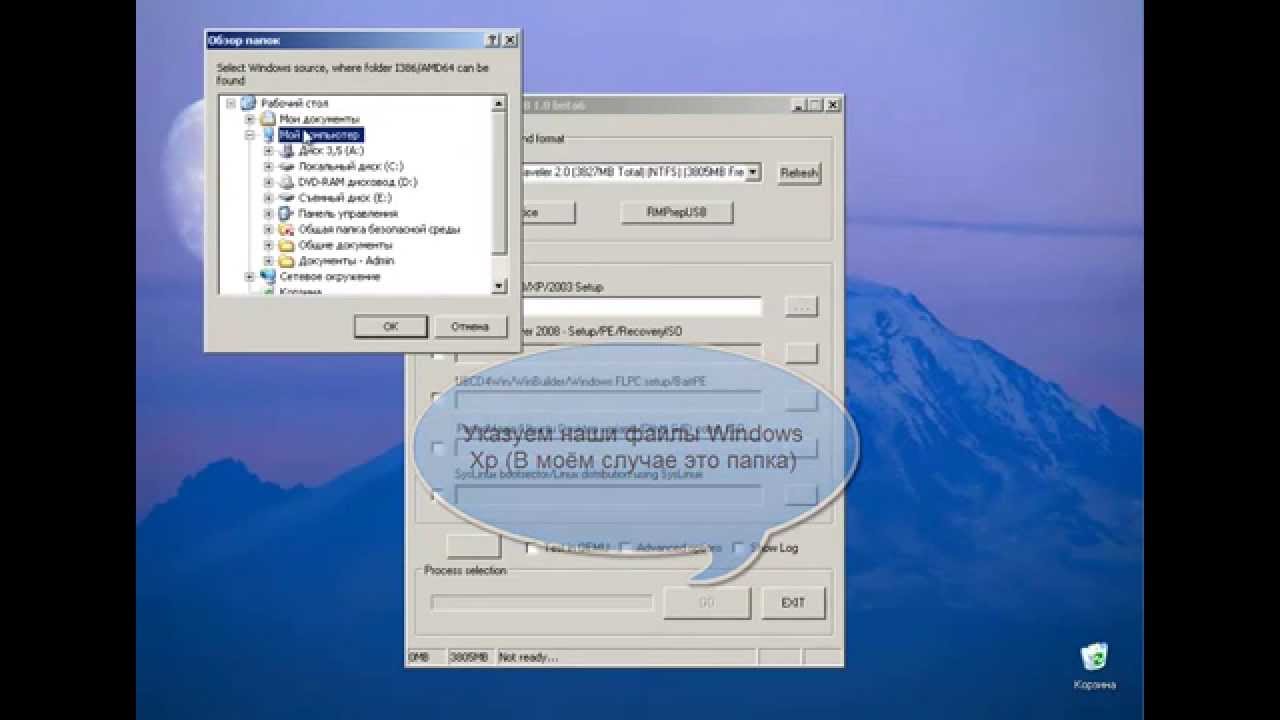Select Общие документы label
This screenshot has width=1280, height=720.
(x=345, y=245)
